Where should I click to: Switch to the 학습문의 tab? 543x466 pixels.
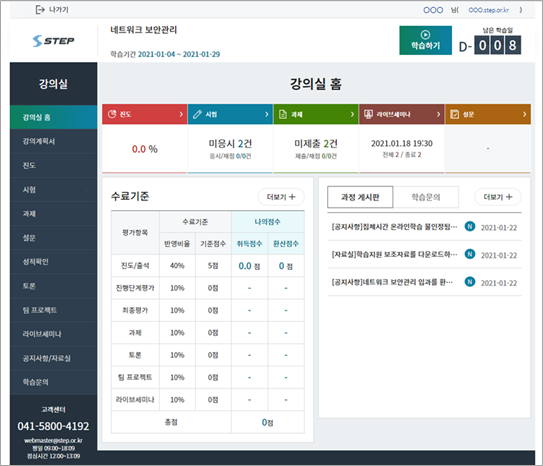pyautogui.click(x=426, y=197)
